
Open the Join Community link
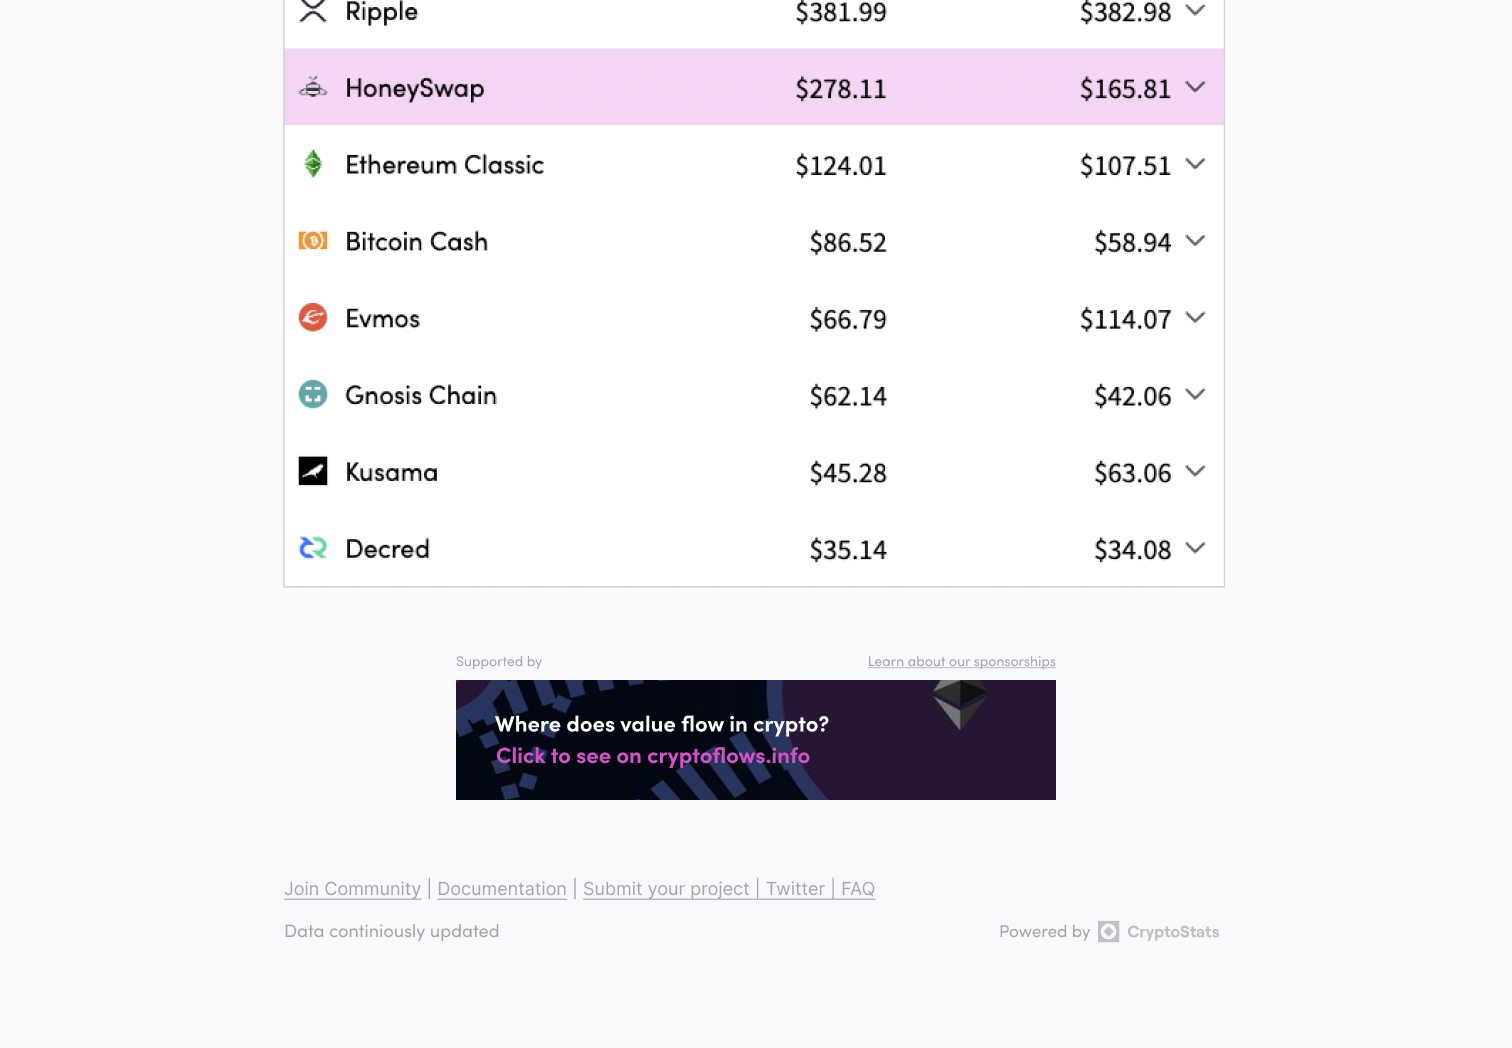(352, 889)
